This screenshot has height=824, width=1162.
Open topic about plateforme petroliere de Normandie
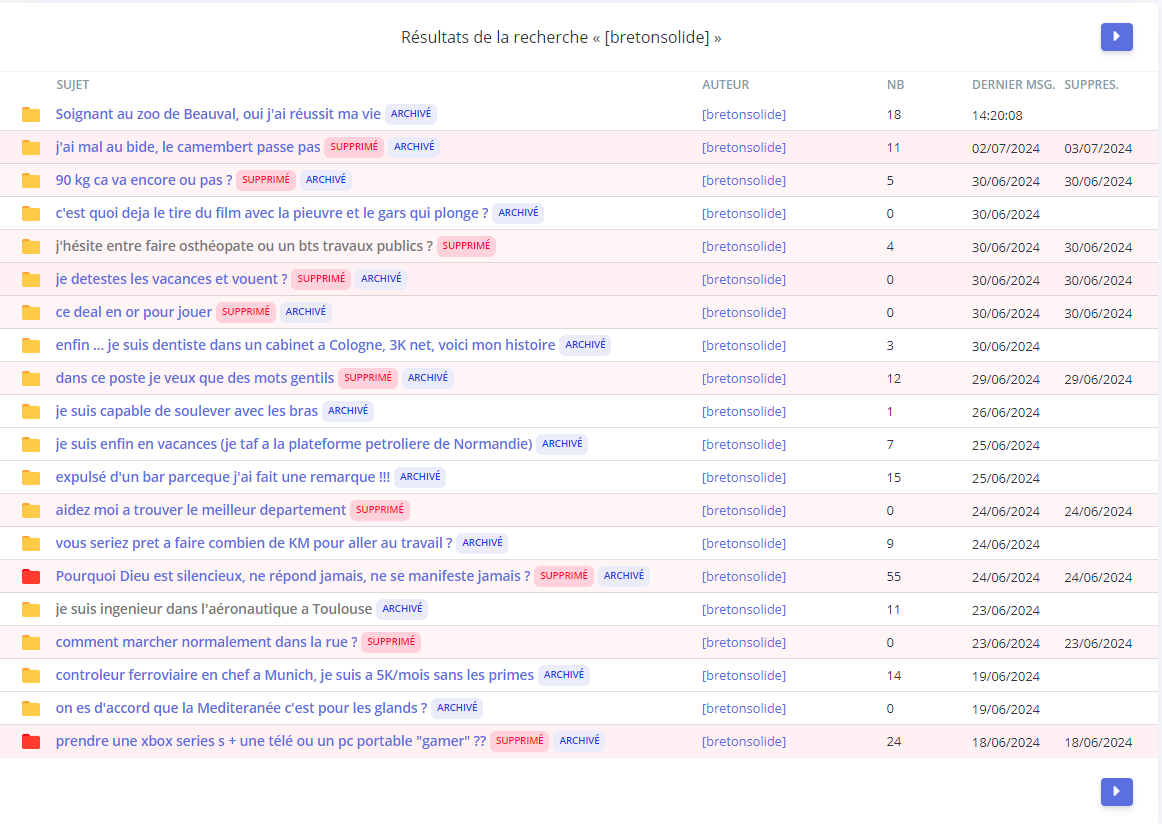[293, 444]
